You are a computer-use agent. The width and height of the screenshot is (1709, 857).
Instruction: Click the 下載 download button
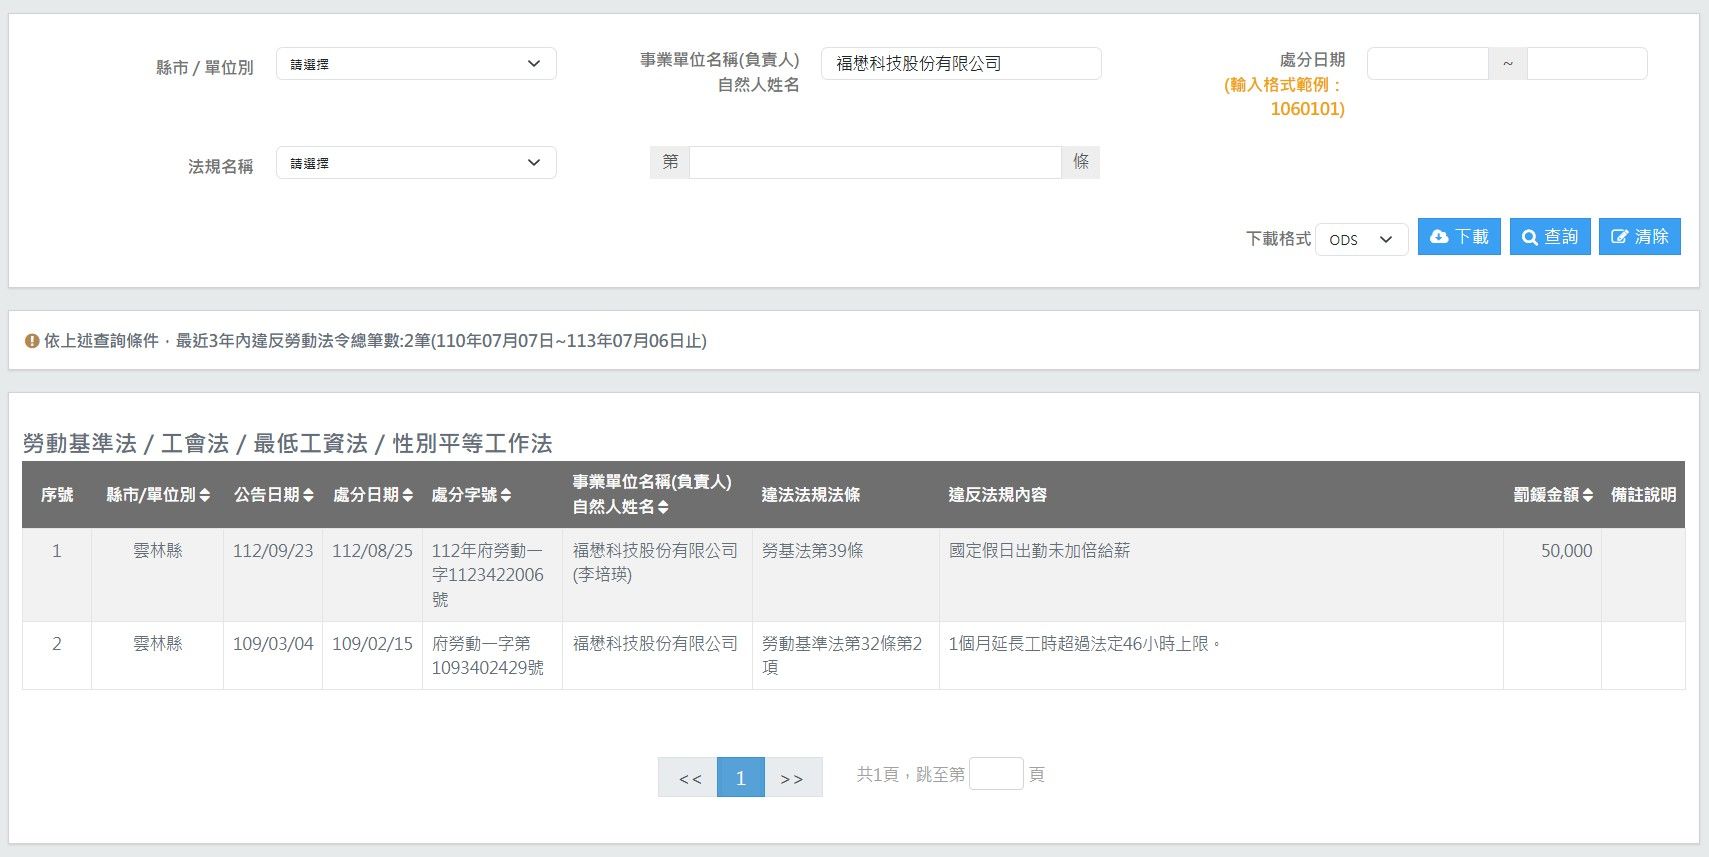[x=1459, y=237]
